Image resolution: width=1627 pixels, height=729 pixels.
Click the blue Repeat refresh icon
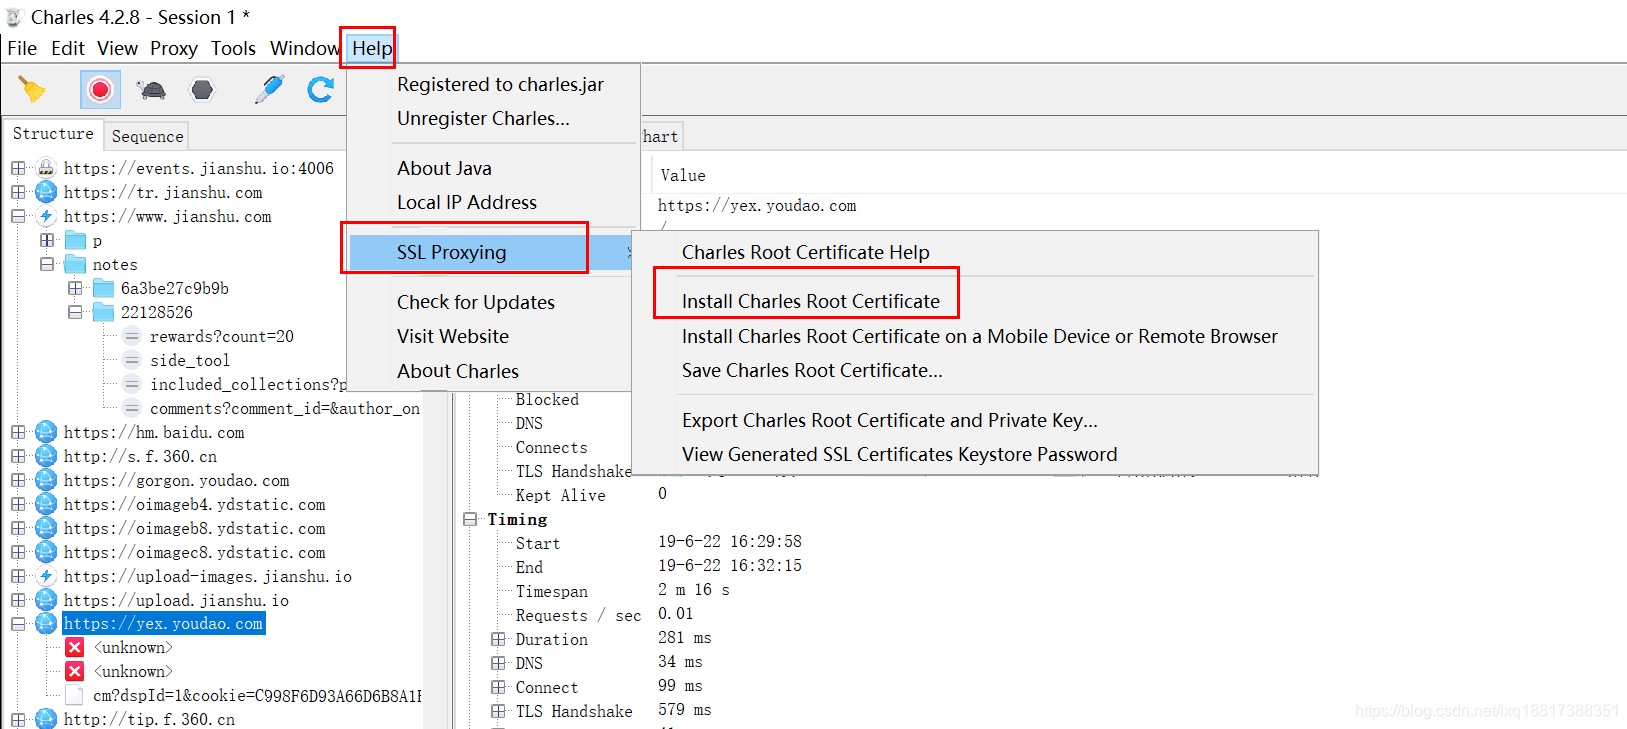pos(321,90)
